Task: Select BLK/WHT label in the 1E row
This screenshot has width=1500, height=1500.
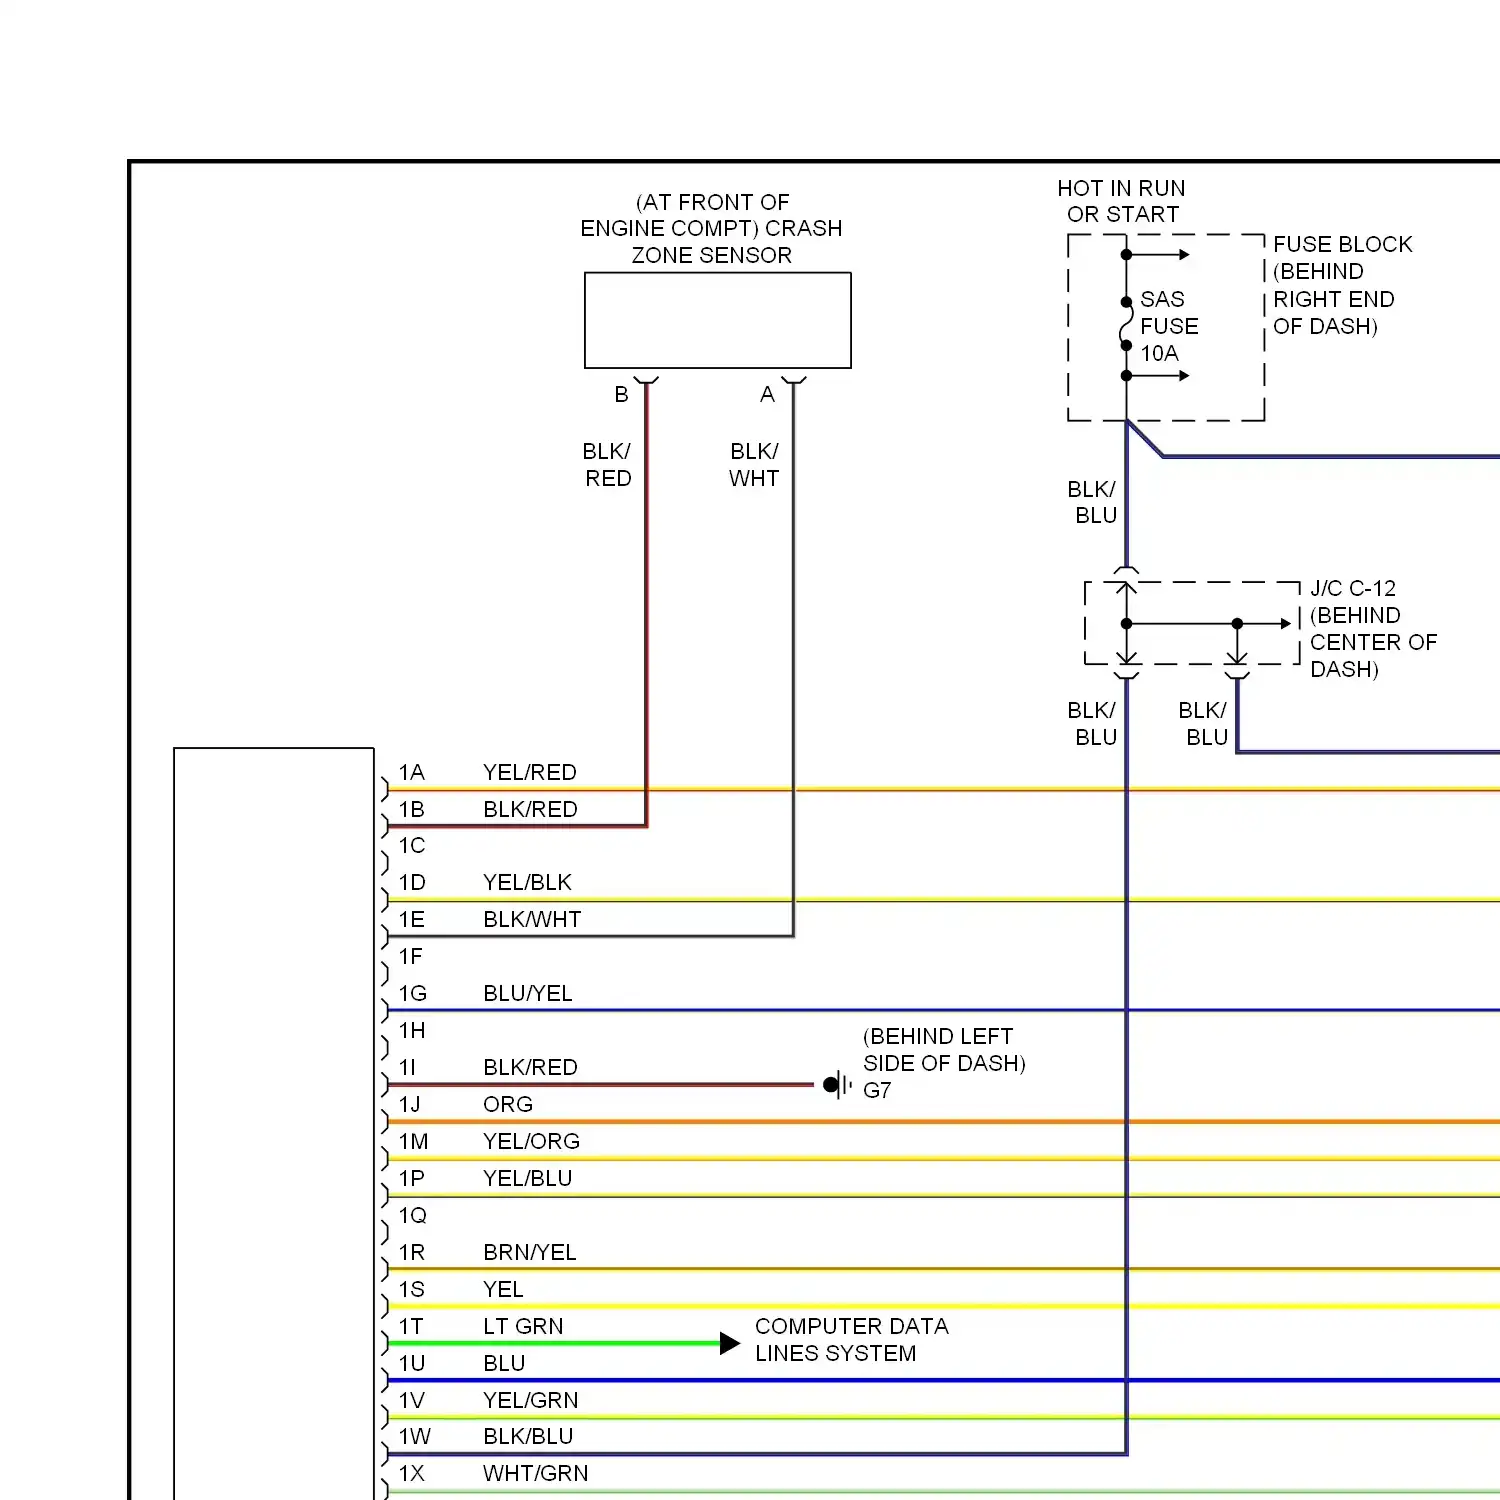Action: click(532, 920)
